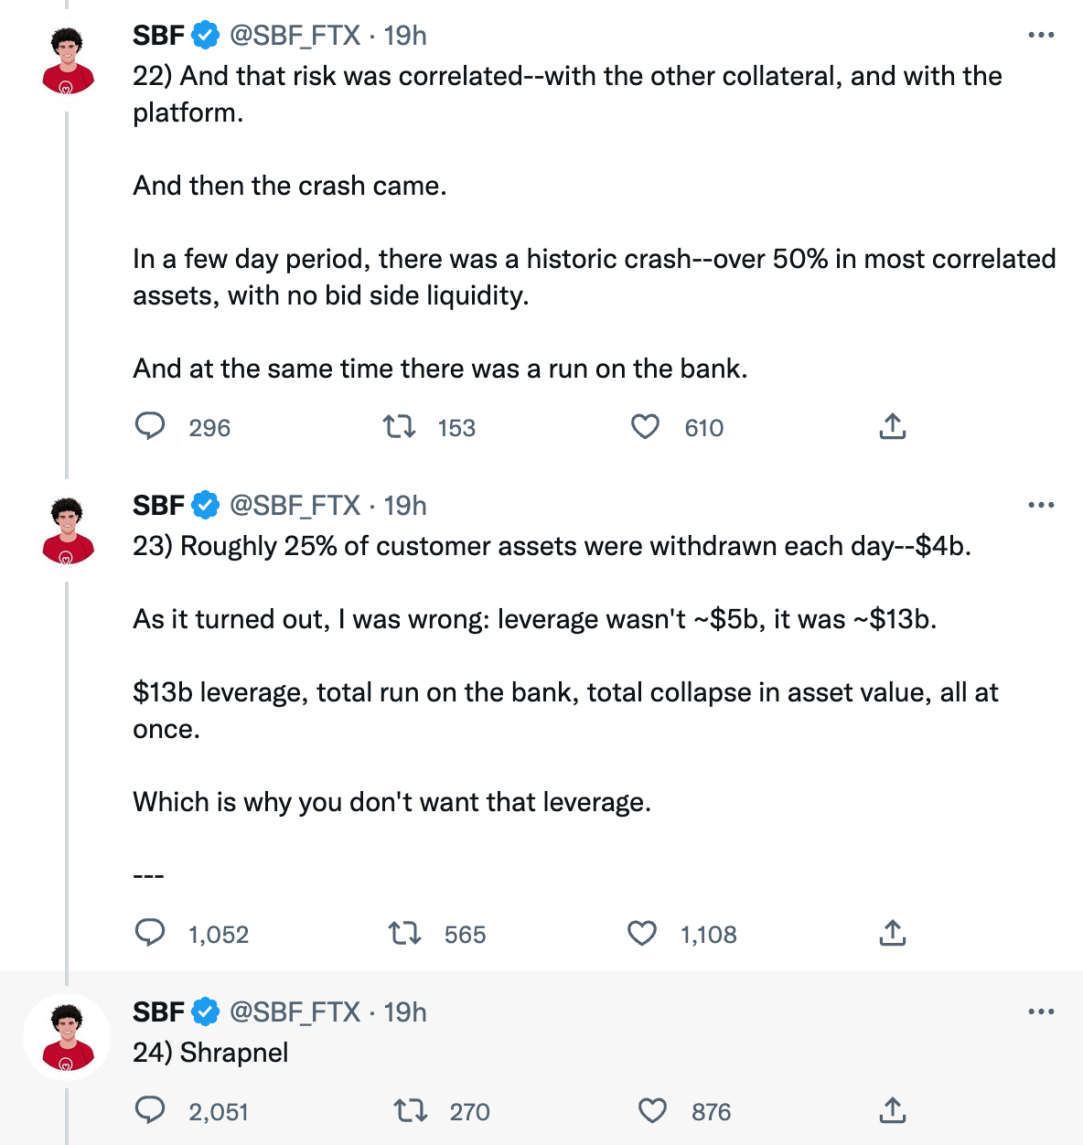Reply to tweet 22 with 296 replies
The height and width of the screenshot is (1145, 1083).
[x=150, y=427]
